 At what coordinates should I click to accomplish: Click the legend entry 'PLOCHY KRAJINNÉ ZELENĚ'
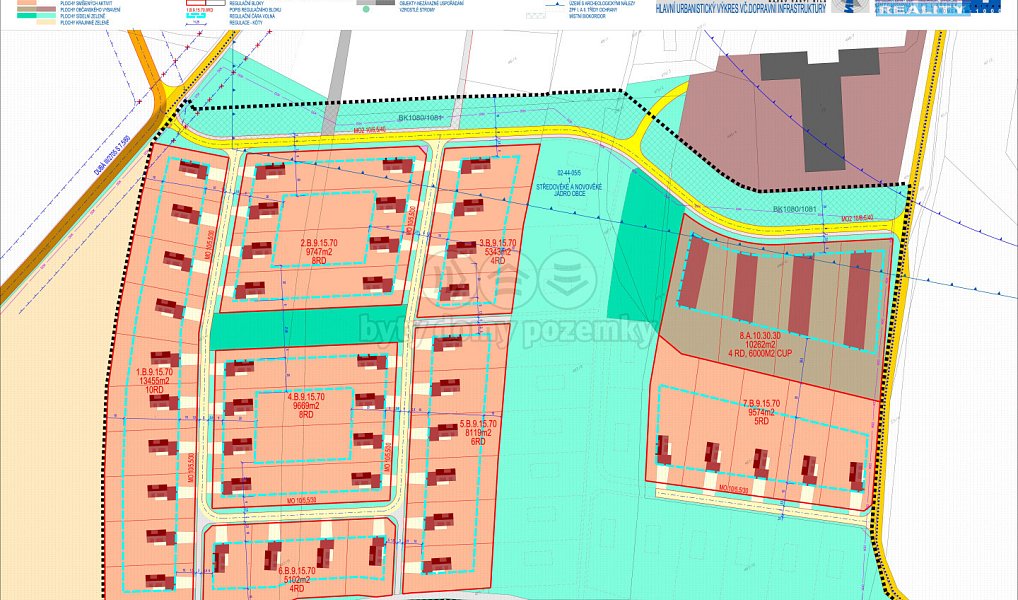tap(84, 23)
